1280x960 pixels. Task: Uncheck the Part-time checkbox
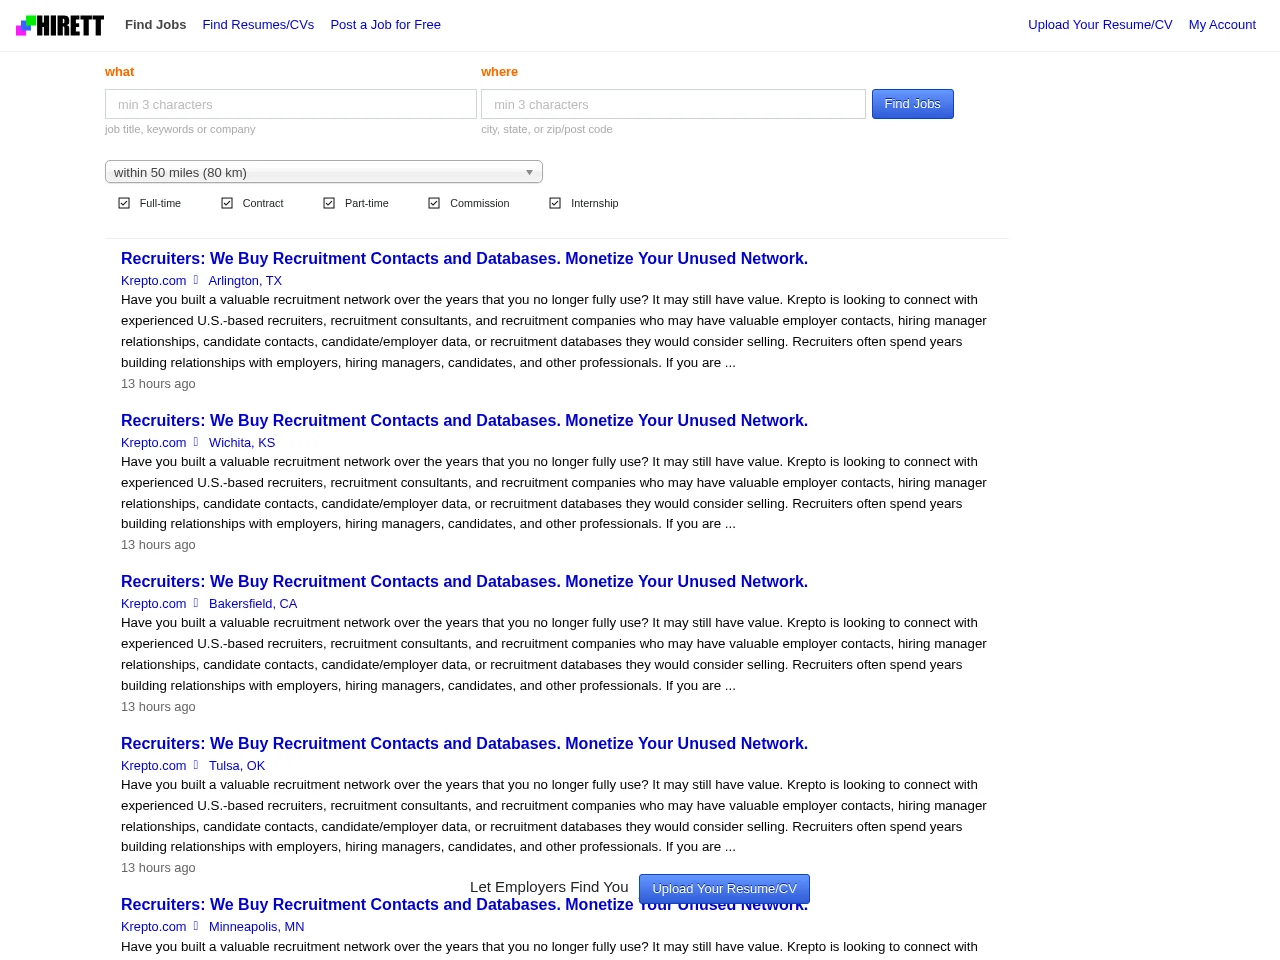(x=329, y=203)
